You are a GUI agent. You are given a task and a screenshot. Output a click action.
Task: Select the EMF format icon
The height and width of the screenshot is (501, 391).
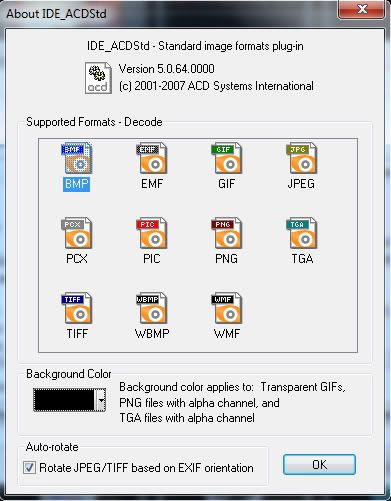pos(152,158)
